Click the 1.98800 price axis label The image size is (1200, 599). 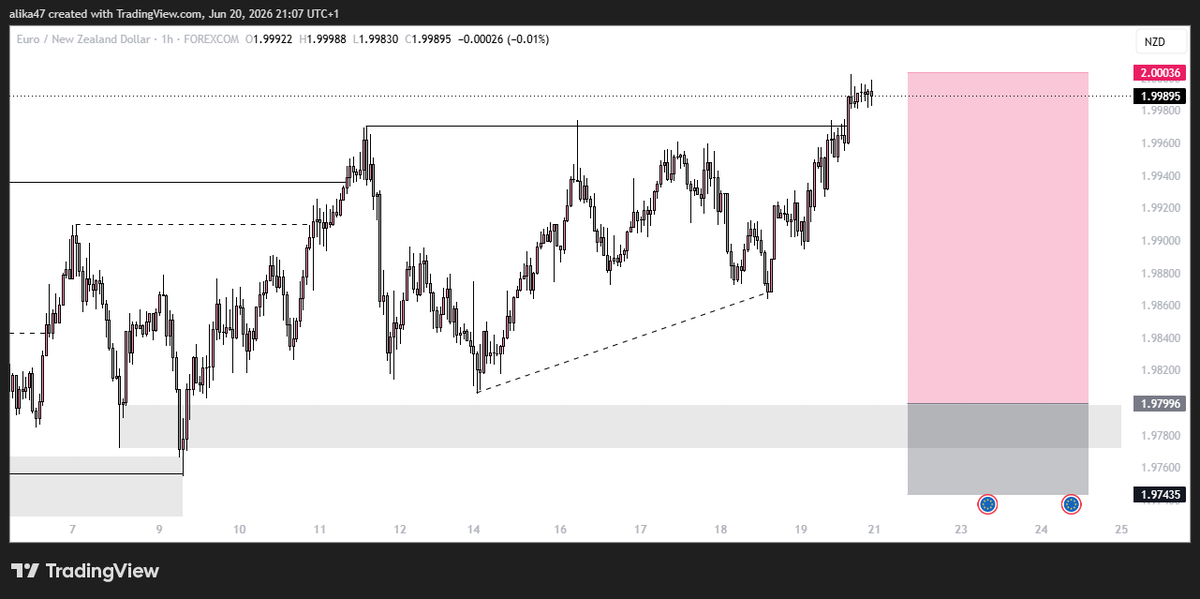1159,273
